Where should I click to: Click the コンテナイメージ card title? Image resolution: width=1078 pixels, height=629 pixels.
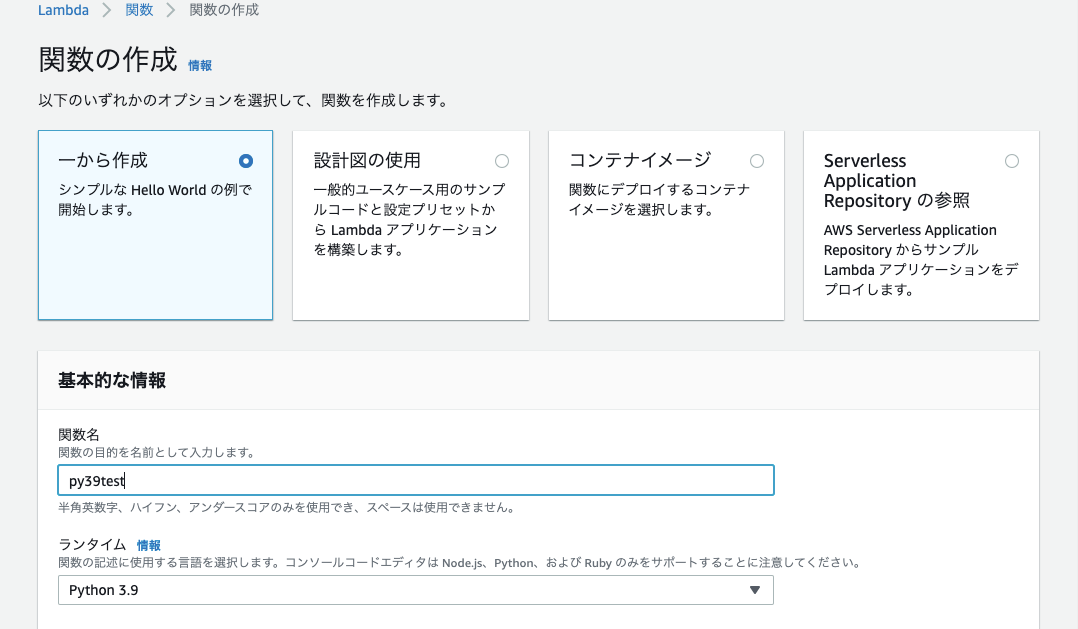click(640, 160)
